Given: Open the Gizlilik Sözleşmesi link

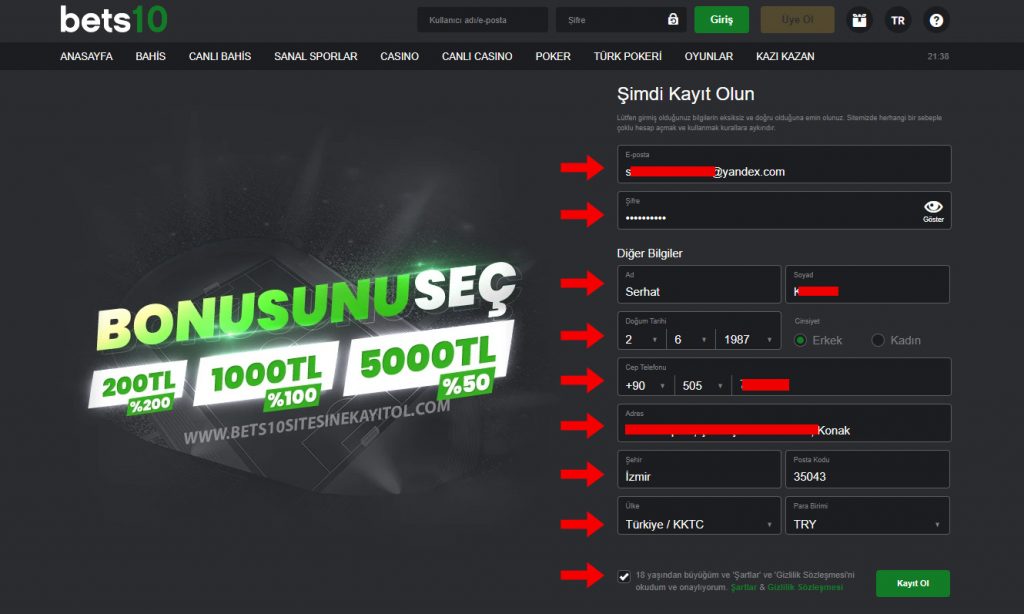Looking at the screenshot, I should (x=805, y=587).
